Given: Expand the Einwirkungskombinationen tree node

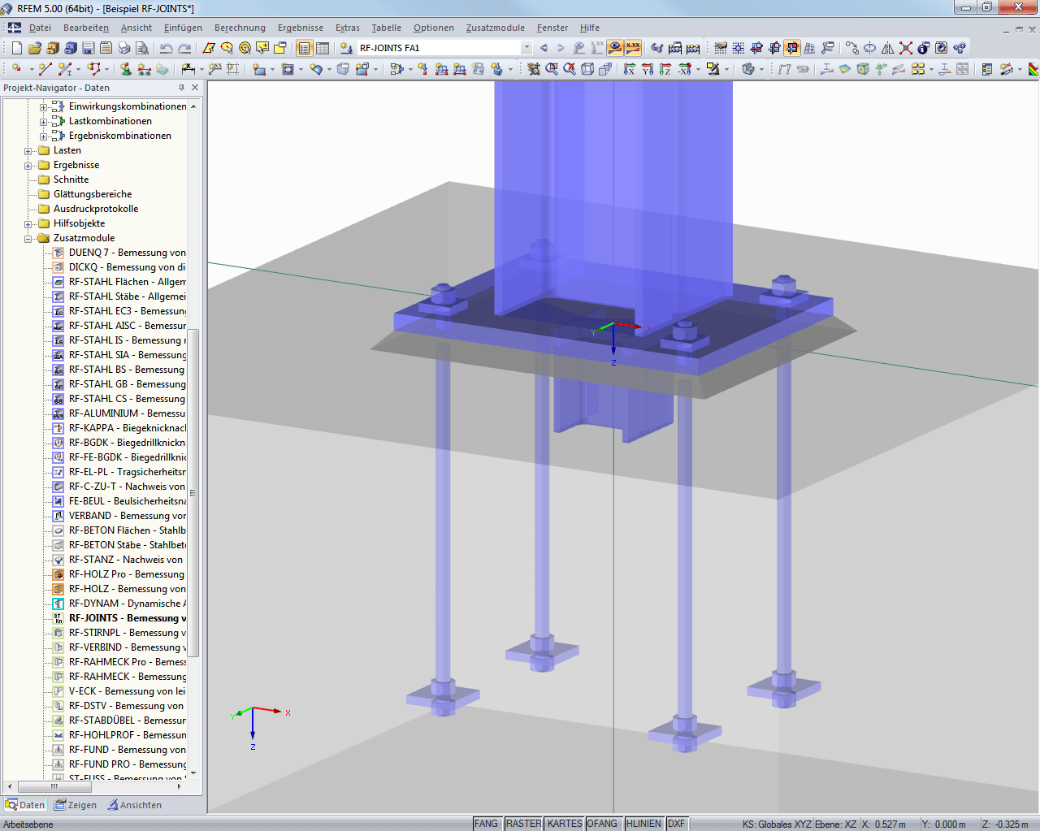Looking at the screenshot, I should click(x=43, y=107).
